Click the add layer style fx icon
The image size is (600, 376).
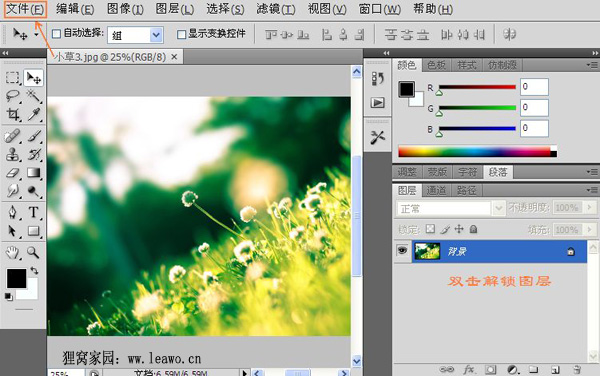tap(469, 369)
